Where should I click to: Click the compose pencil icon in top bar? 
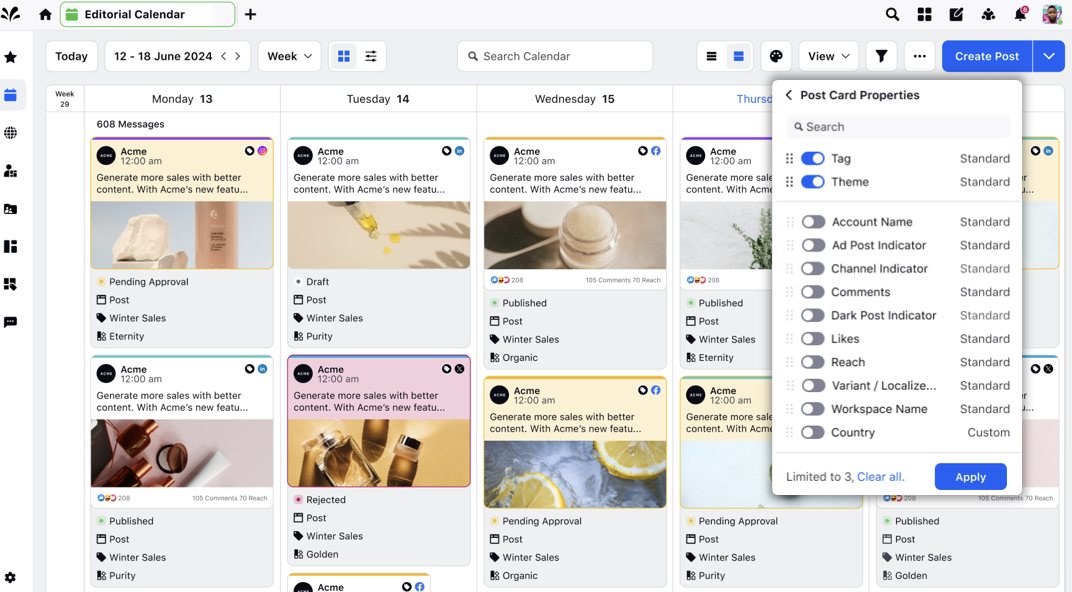(x=956, y=14)
